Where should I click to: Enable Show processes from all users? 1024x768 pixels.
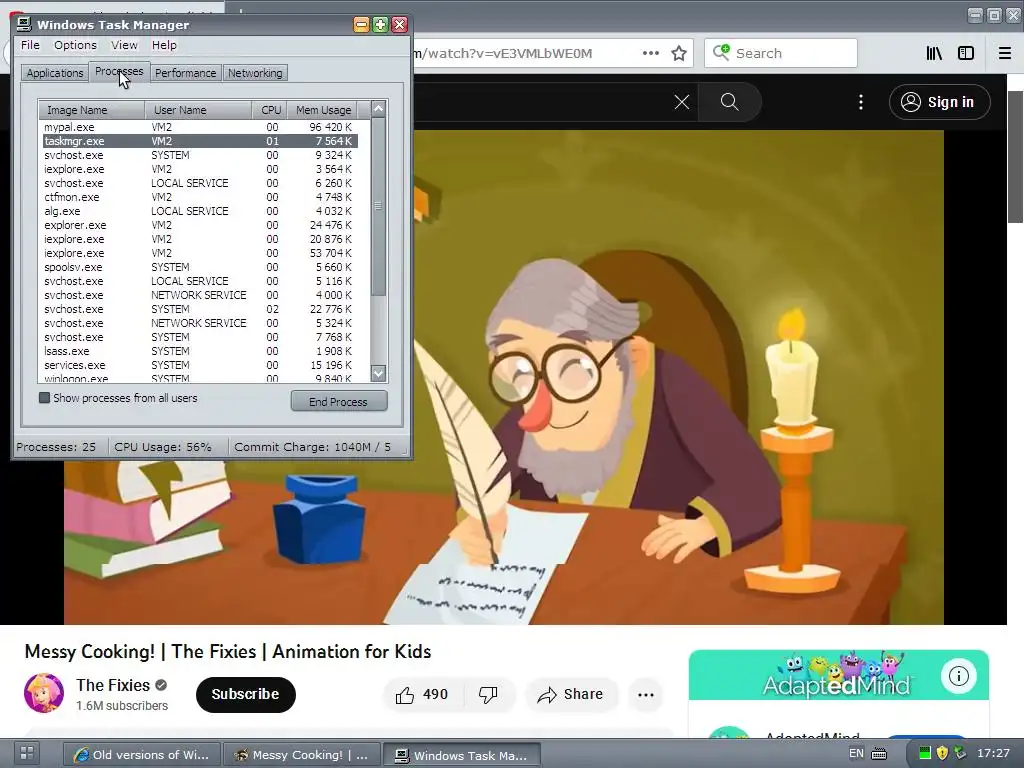(x=44, y=398)
